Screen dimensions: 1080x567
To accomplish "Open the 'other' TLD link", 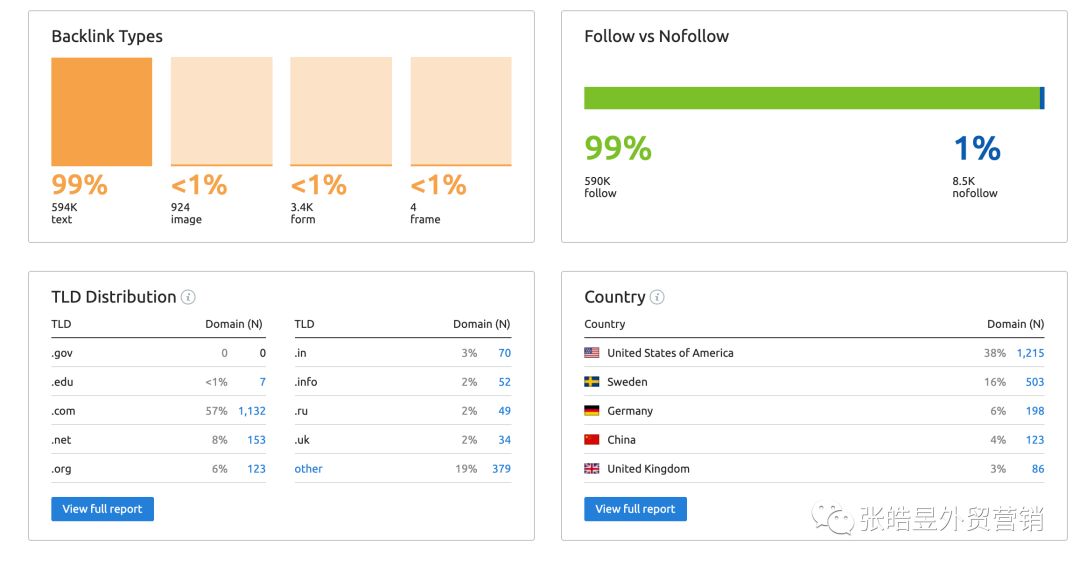I will pyautogui.click(x=308, y=469).
